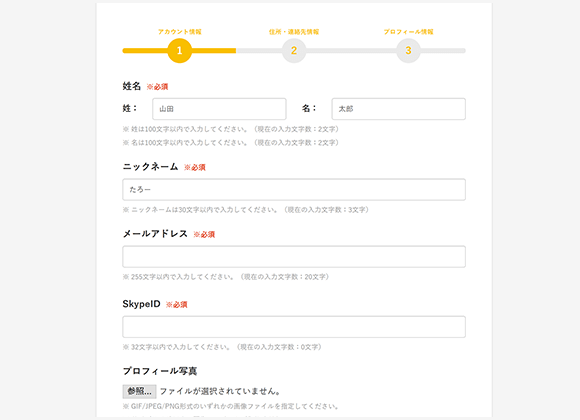Screen dimensions: 580x420
Task: Click the ニックネーム heading label
Action: 151,167
